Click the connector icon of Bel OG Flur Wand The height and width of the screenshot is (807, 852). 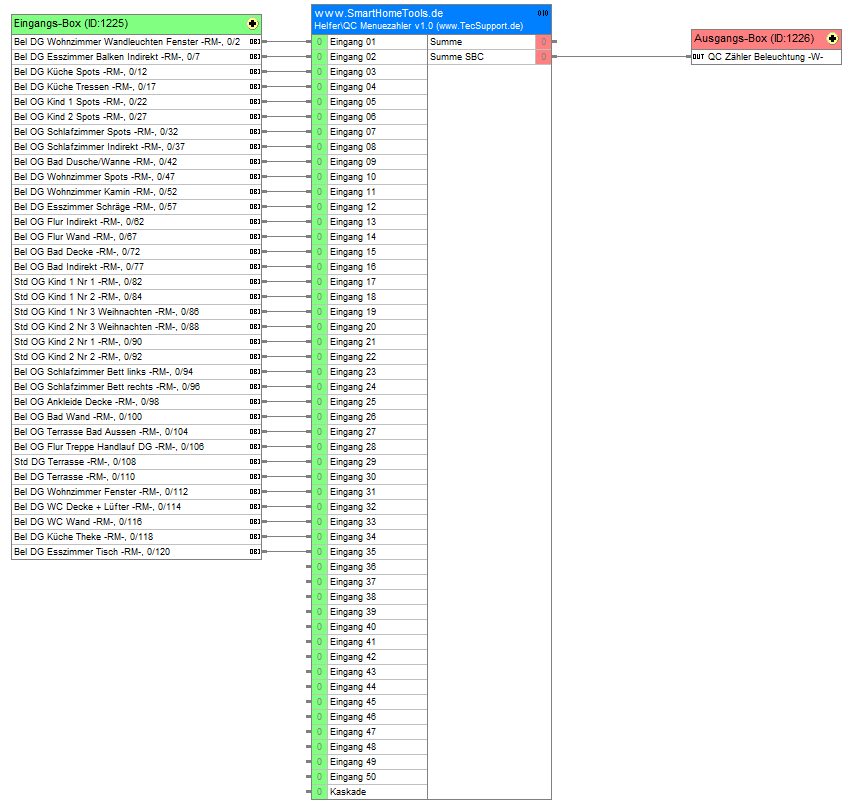click(x=254, y=237)
